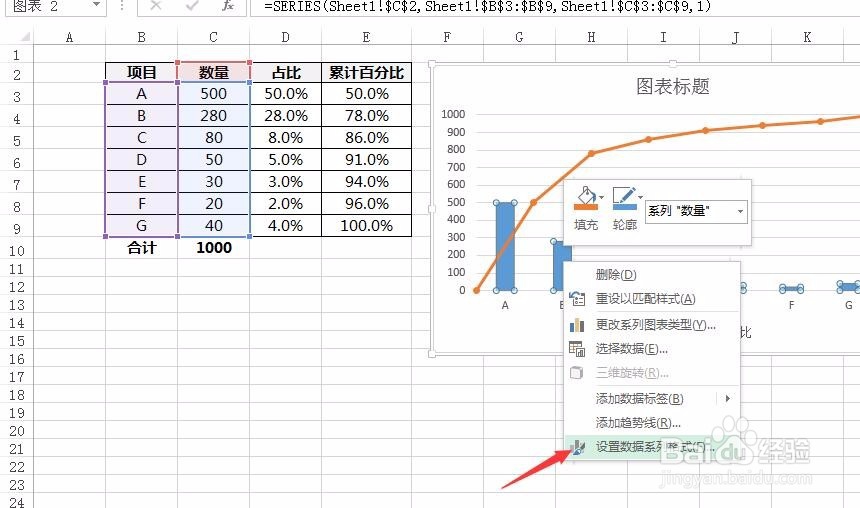Click the 项目 header cell
Screen dimensions: 860x508
pos(142,72)
